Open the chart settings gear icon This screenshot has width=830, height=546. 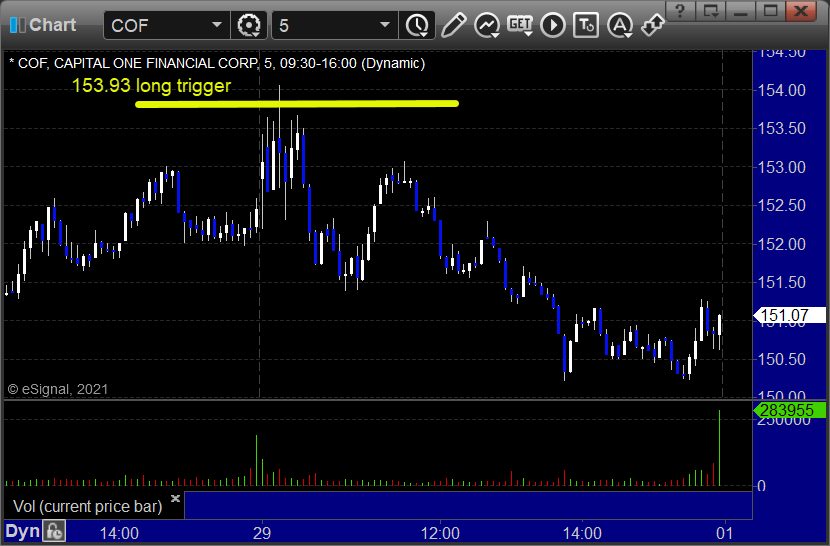[249, 25]
